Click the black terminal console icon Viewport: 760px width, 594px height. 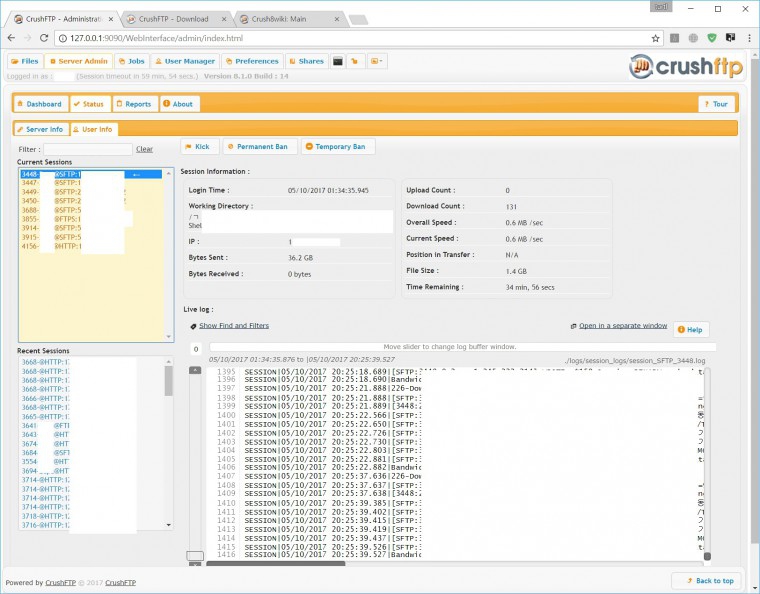tap(338, 62)
